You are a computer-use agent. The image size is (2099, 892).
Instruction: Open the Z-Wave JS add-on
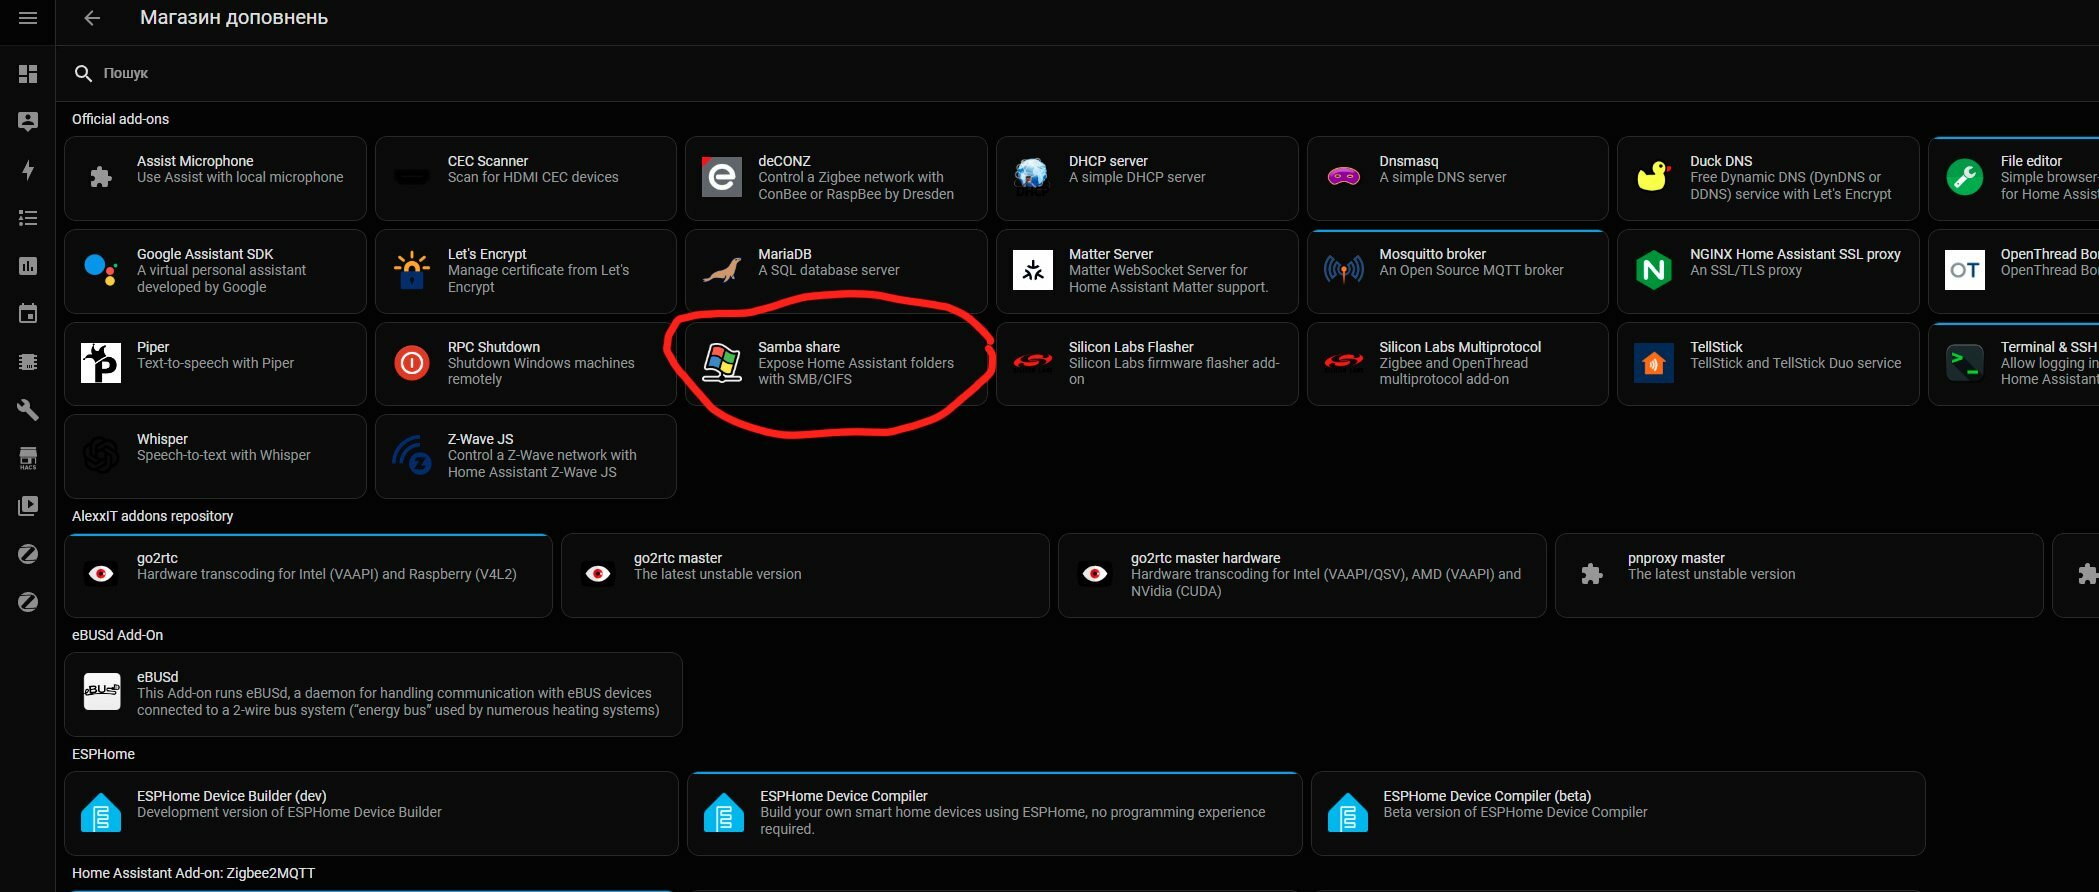pyautogui.click(x=525, y=456)
